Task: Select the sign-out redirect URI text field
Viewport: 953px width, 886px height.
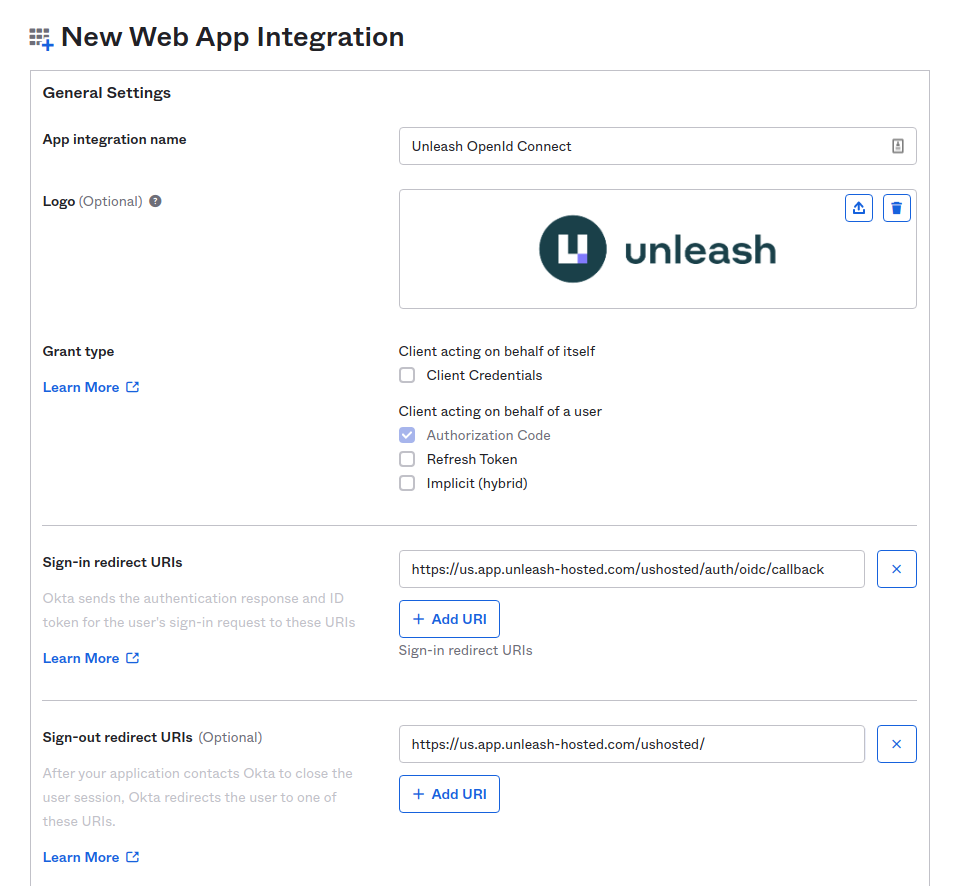Action: pyautogui.click(x=632, y=743)
